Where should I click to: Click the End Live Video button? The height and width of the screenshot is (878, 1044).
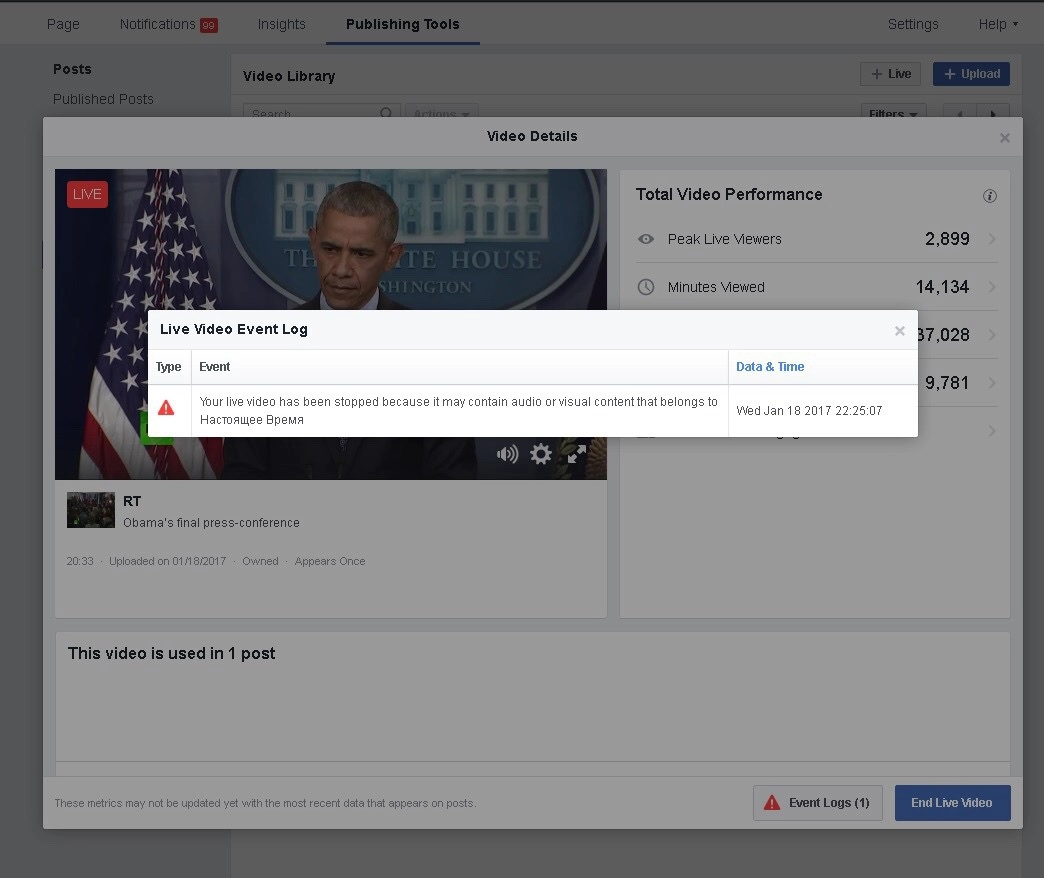pos(952,802)
